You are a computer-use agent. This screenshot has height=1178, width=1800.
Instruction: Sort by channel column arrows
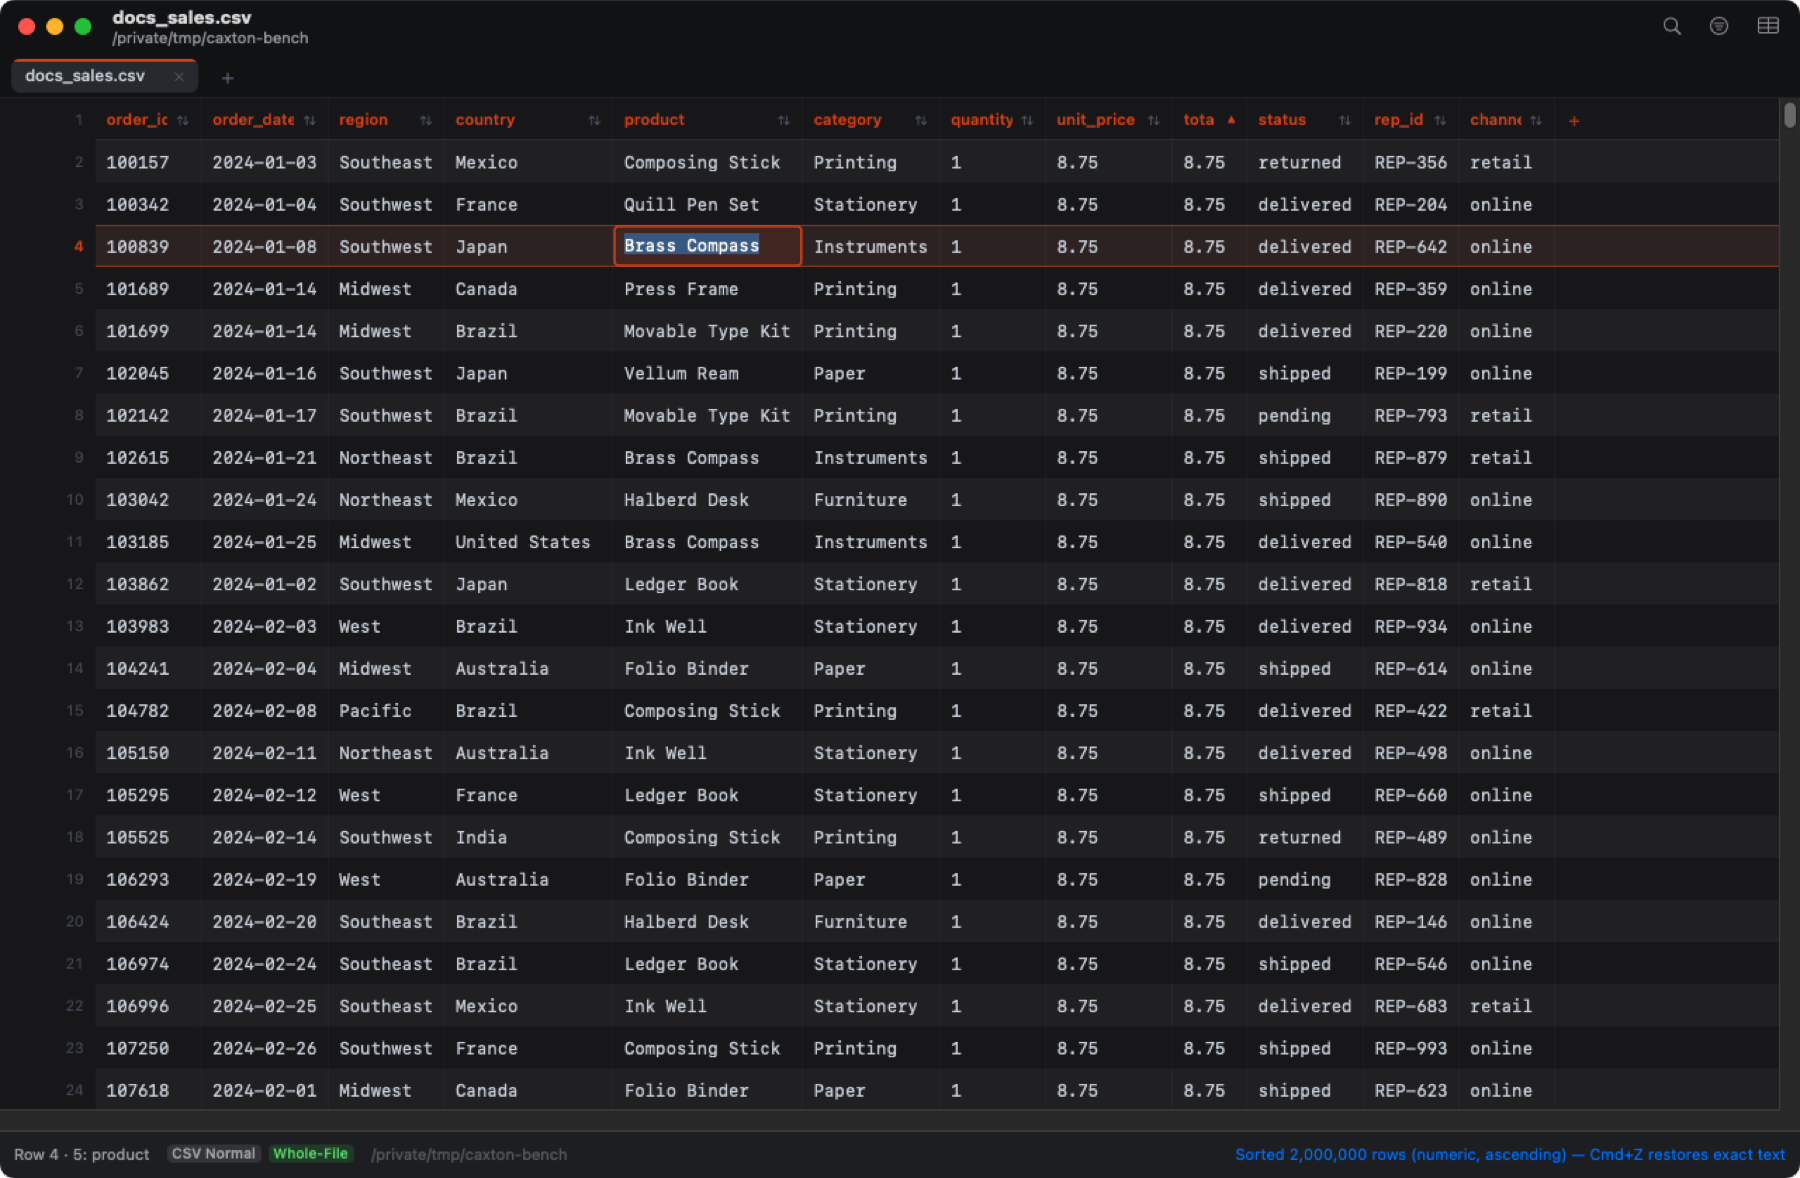[1536, 120]
